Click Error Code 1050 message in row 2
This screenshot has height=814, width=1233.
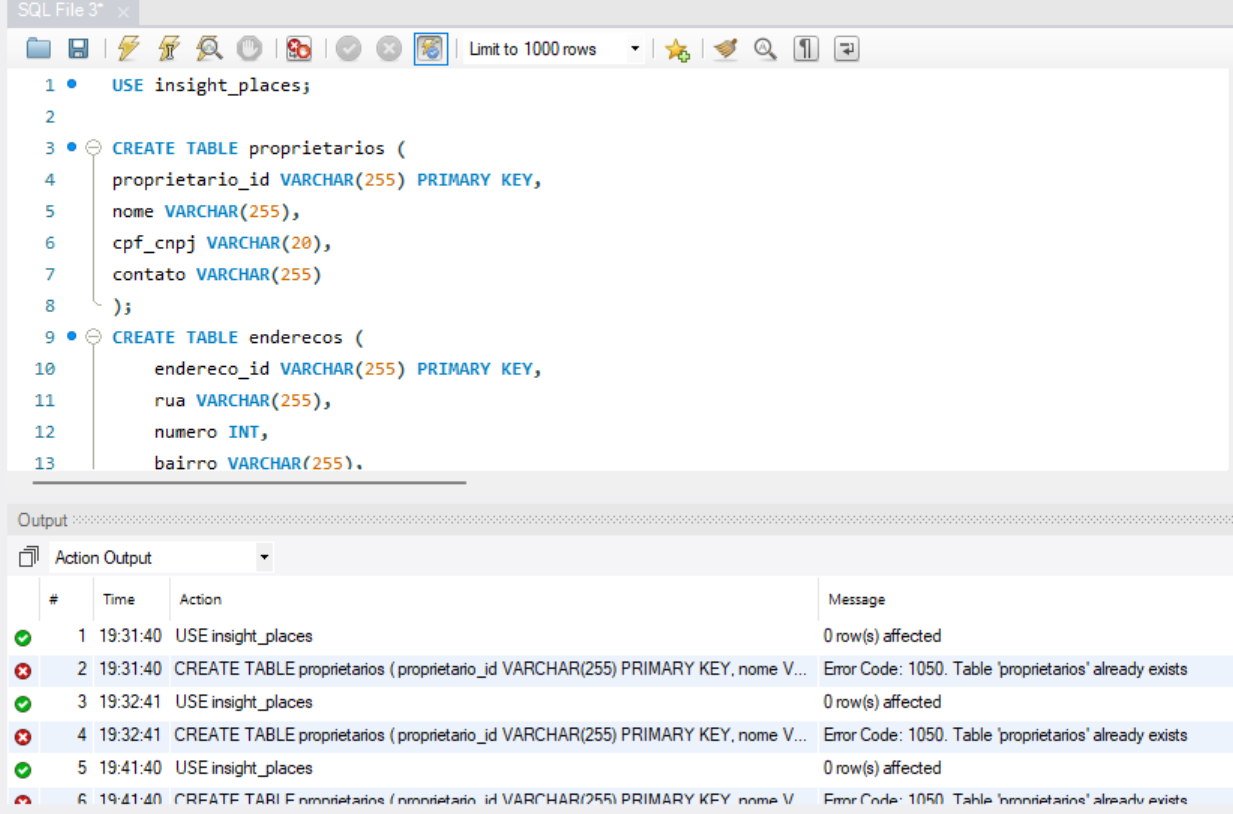click(x=1005, y=669)
